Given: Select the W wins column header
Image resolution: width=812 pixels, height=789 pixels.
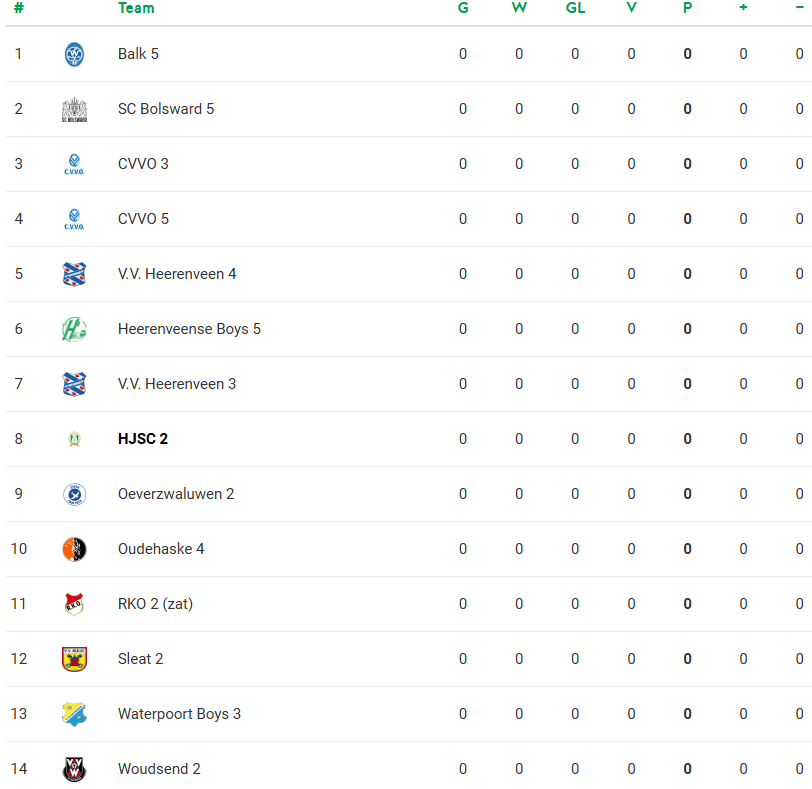Looking at the screenshot, I should 519,8.
